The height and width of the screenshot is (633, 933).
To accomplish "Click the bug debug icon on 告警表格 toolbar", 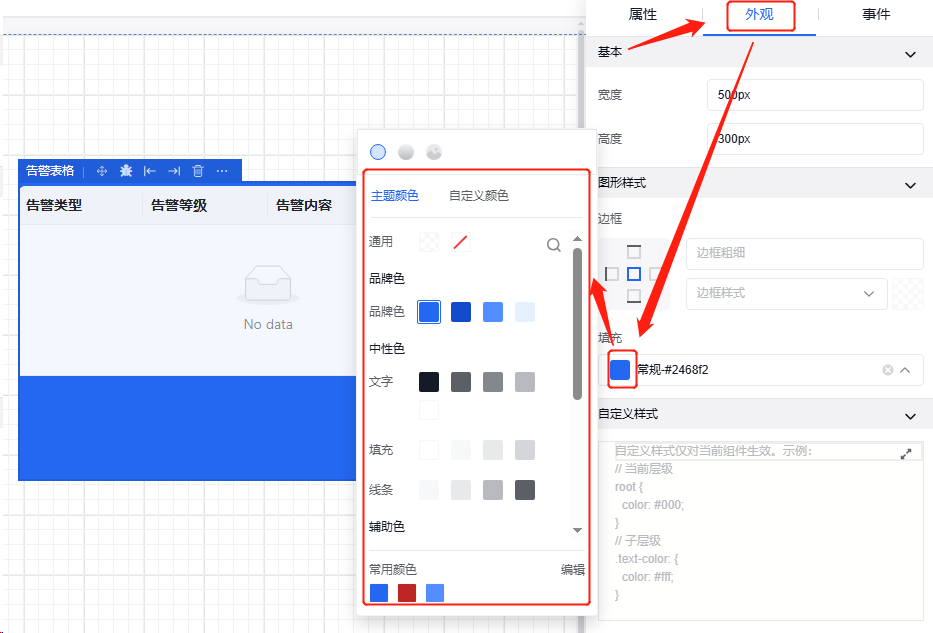I will click(x=126, y=171).
